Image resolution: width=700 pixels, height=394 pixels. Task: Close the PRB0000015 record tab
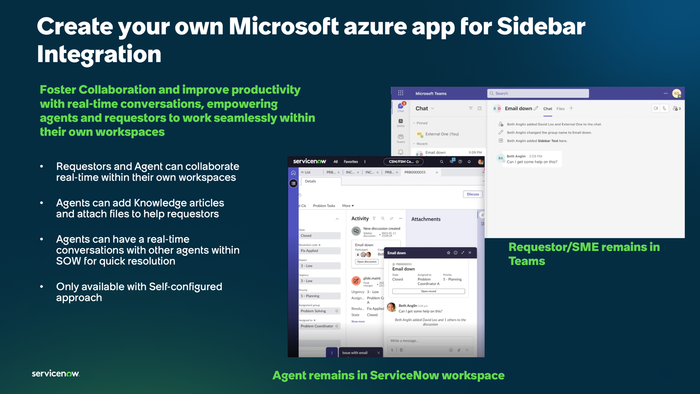[x=437, y=172]
